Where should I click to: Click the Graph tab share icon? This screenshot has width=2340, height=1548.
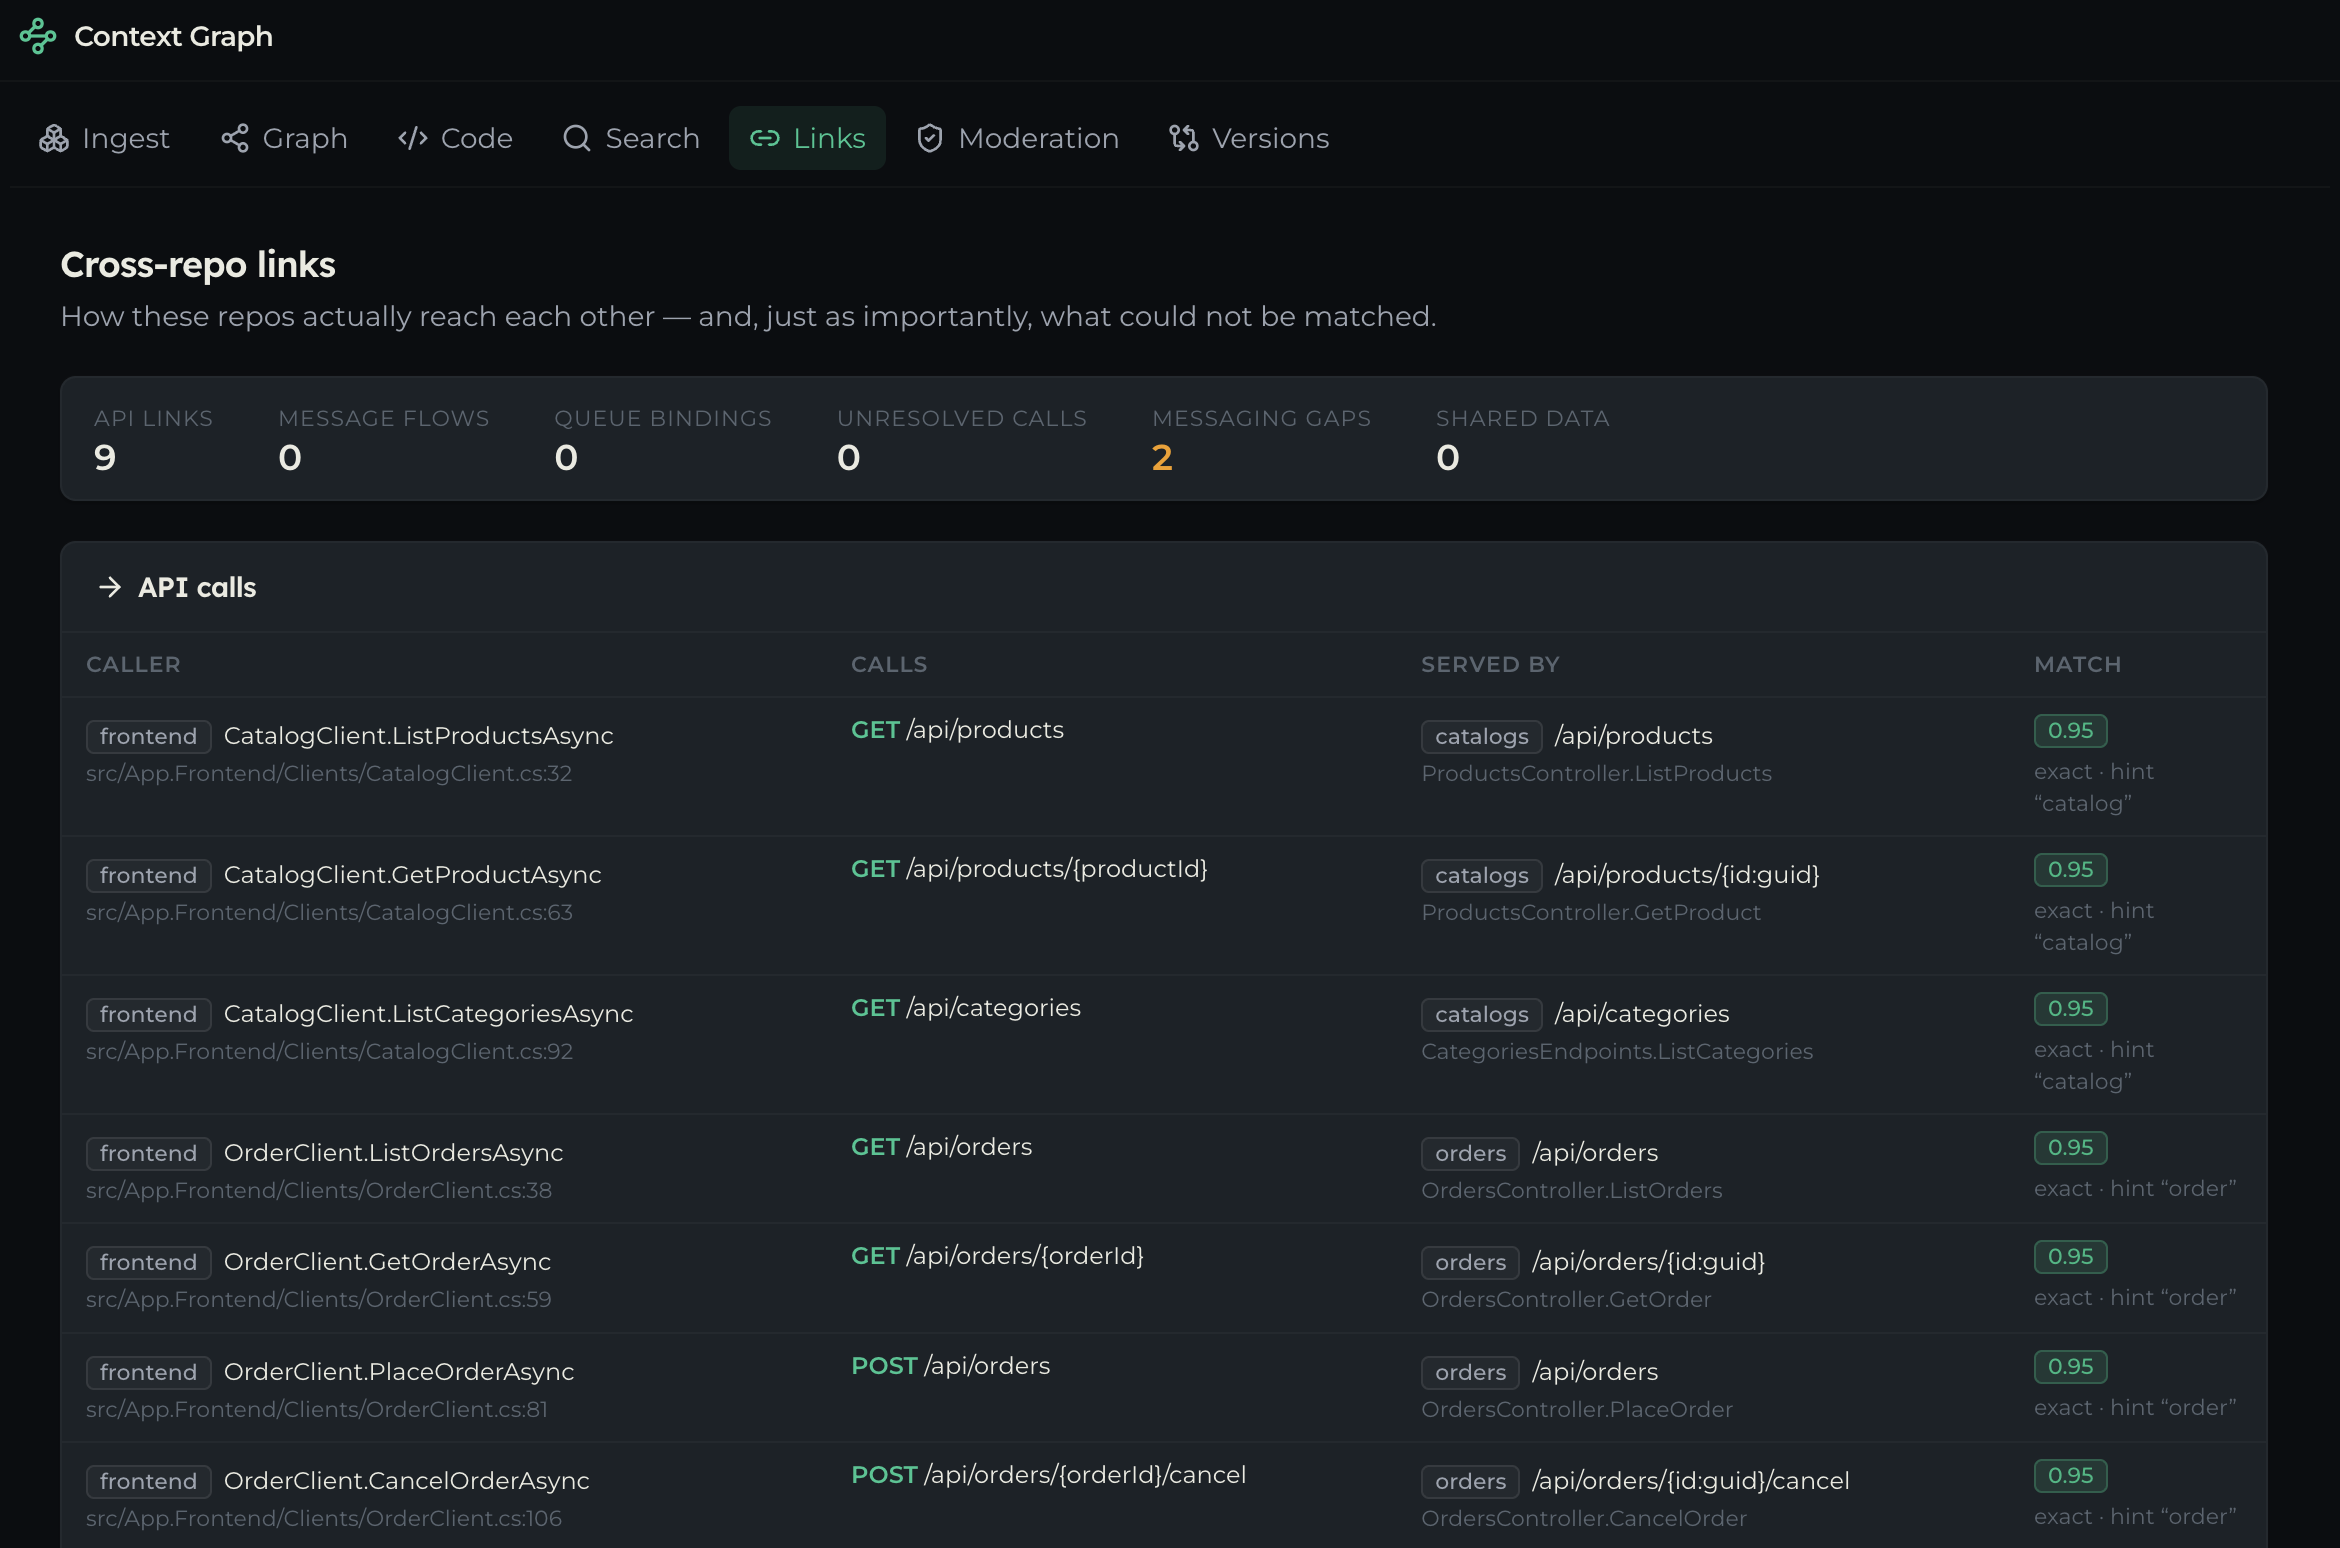[235, 138]
